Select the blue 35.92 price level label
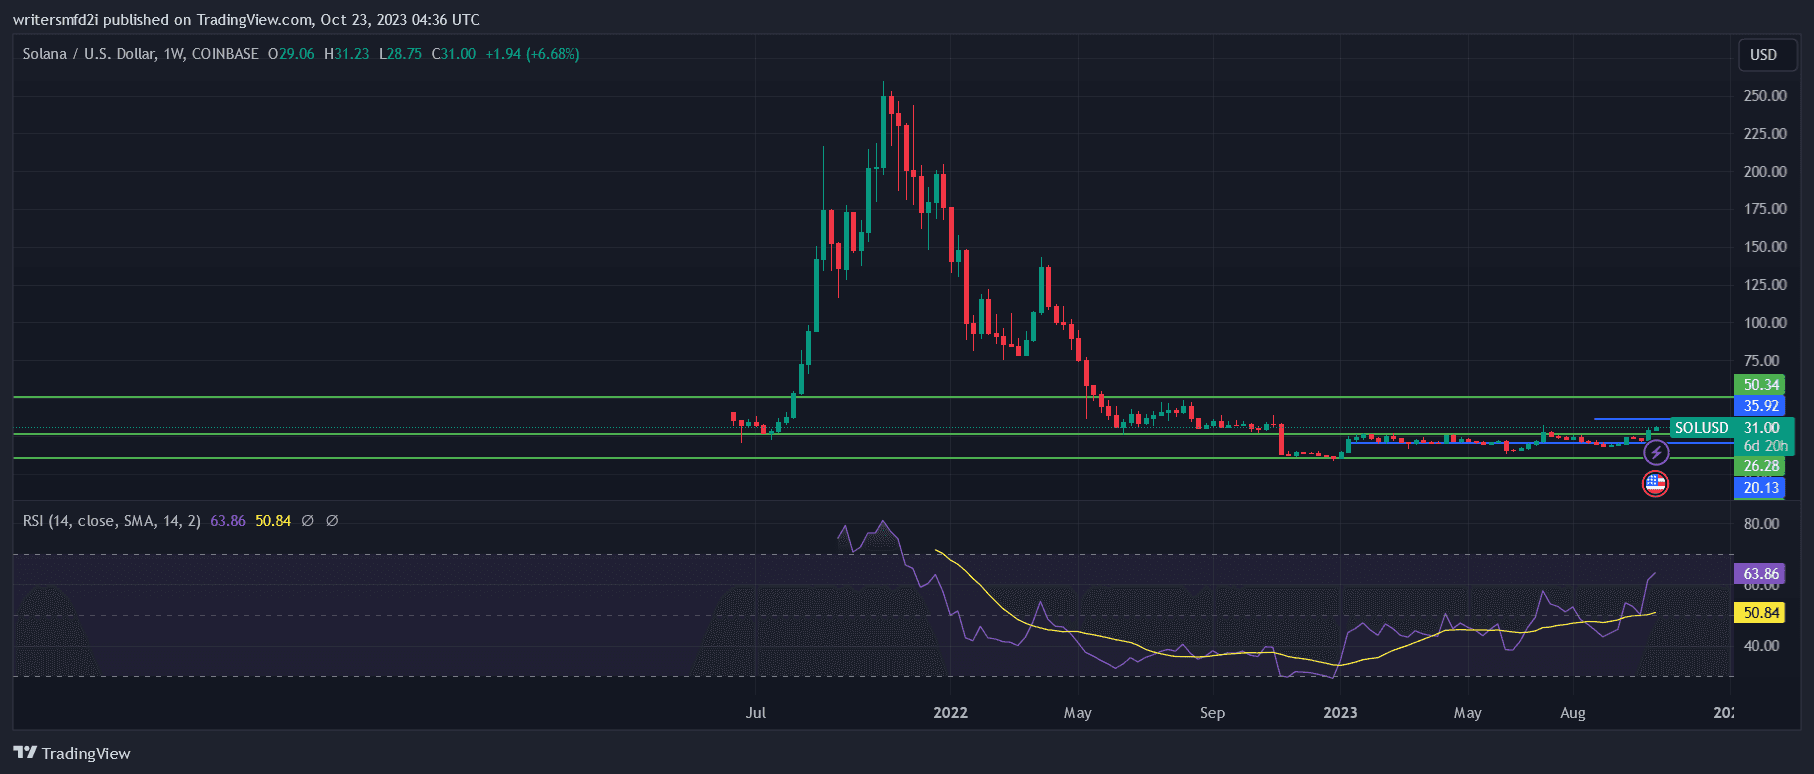 tap(1760, 406)
